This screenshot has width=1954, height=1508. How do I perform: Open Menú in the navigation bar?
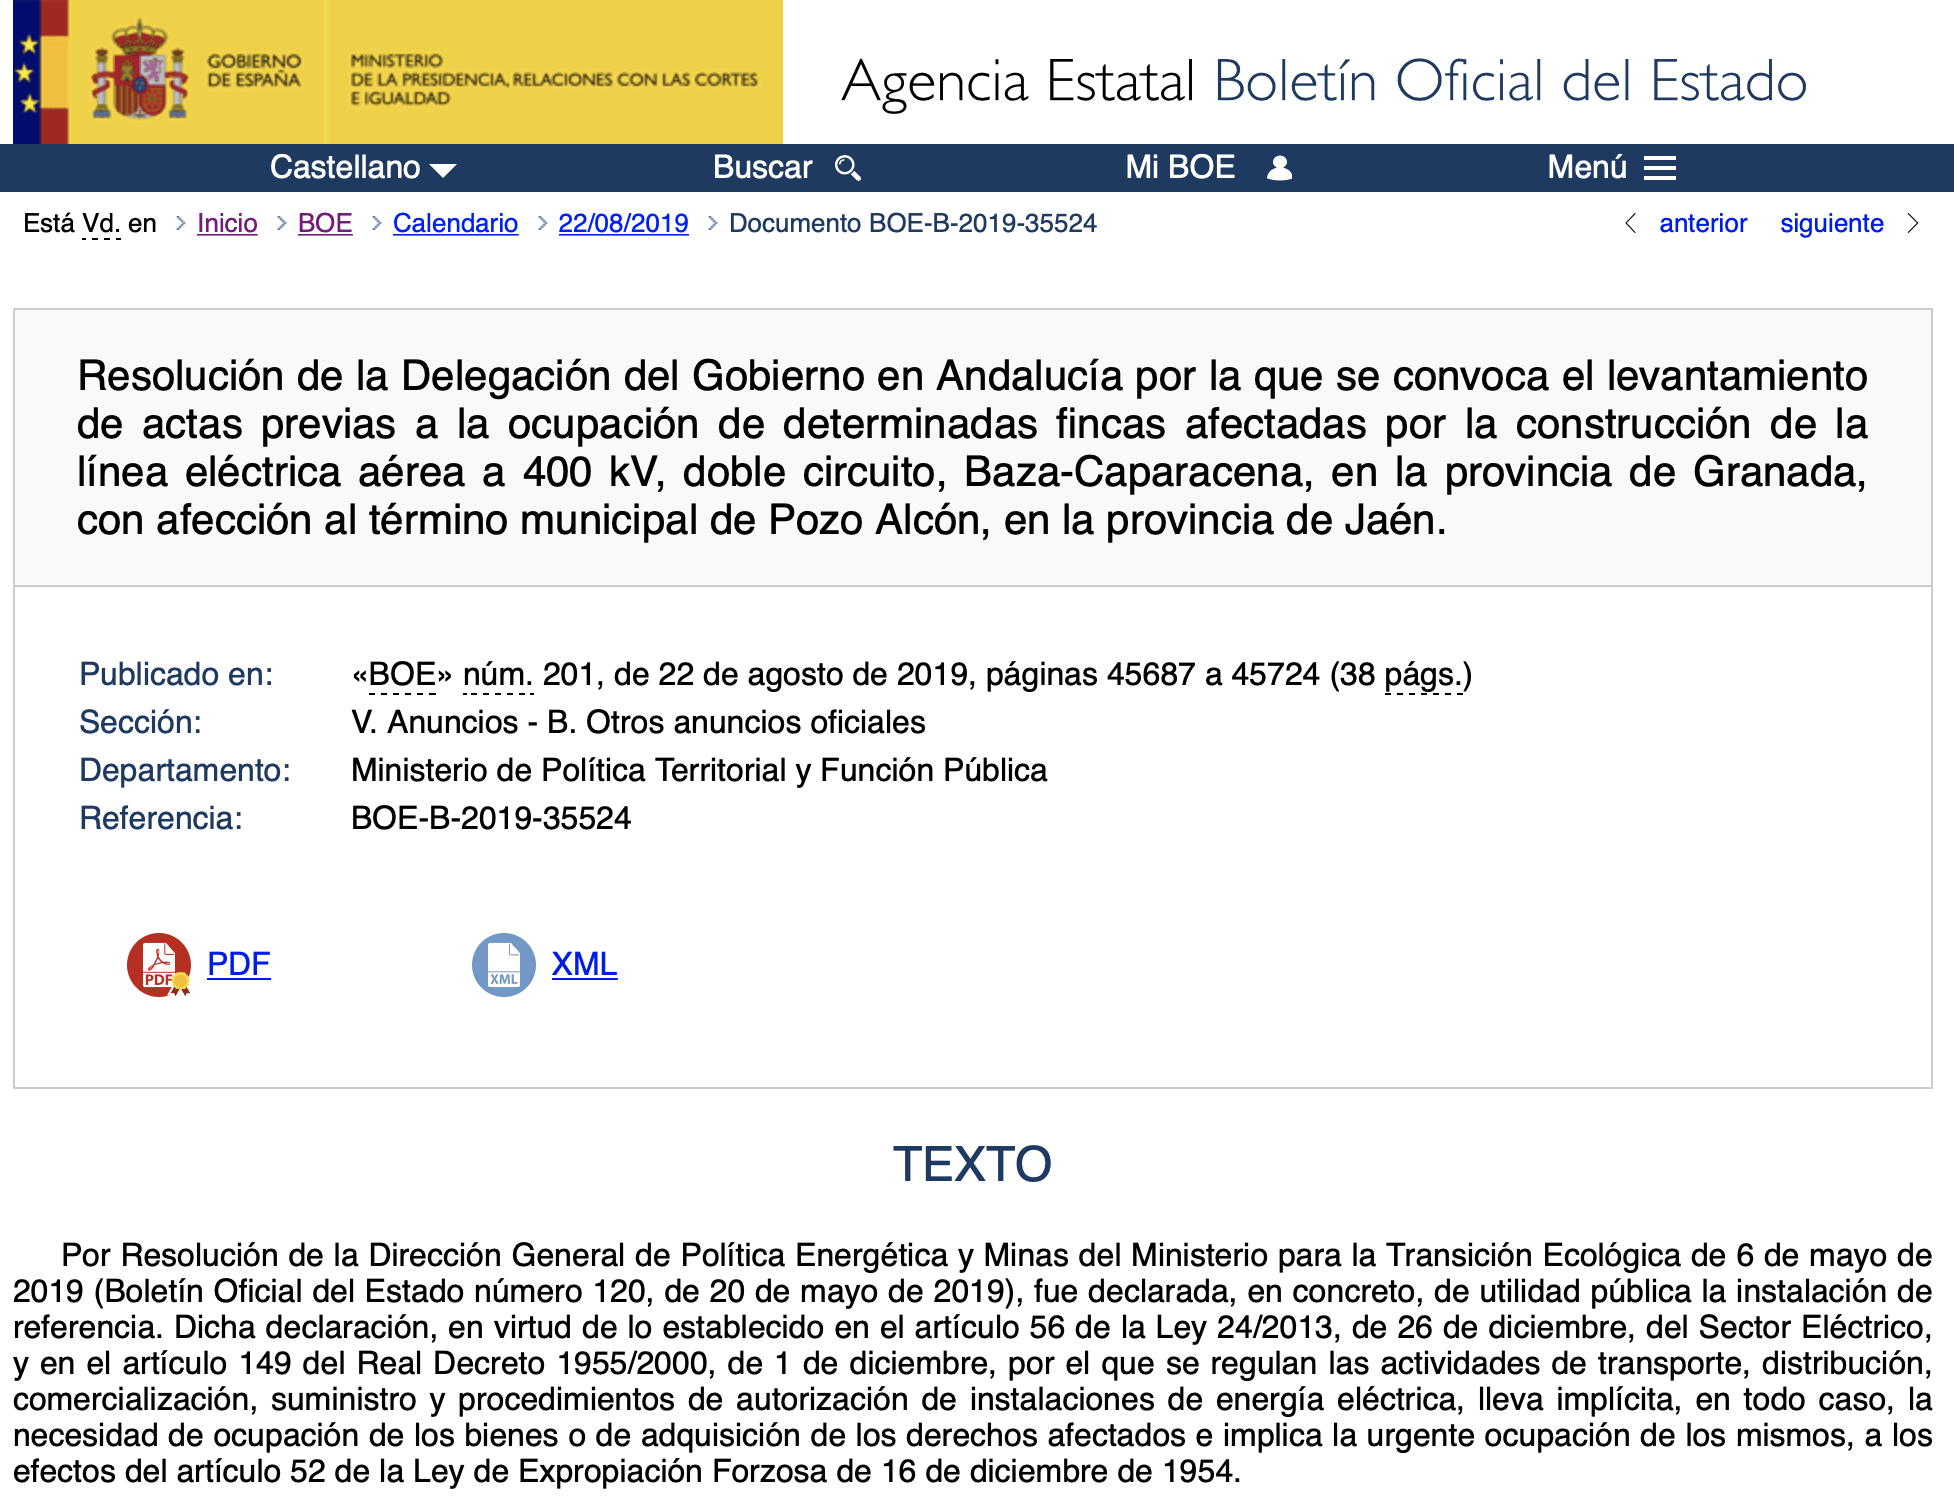[x=1611, y=167]
